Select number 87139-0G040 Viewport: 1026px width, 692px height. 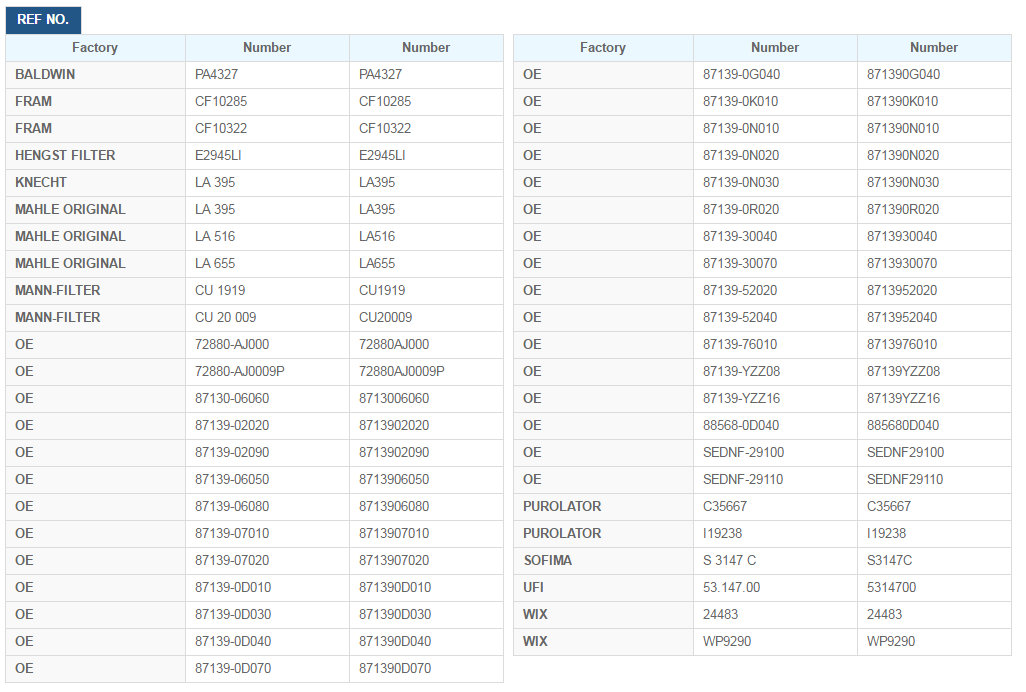point(742,75)
